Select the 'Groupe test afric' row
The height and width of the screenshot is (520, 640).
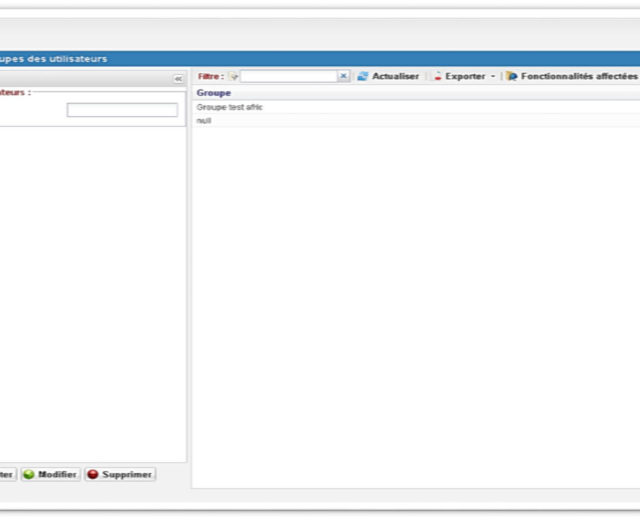point(230,107)
